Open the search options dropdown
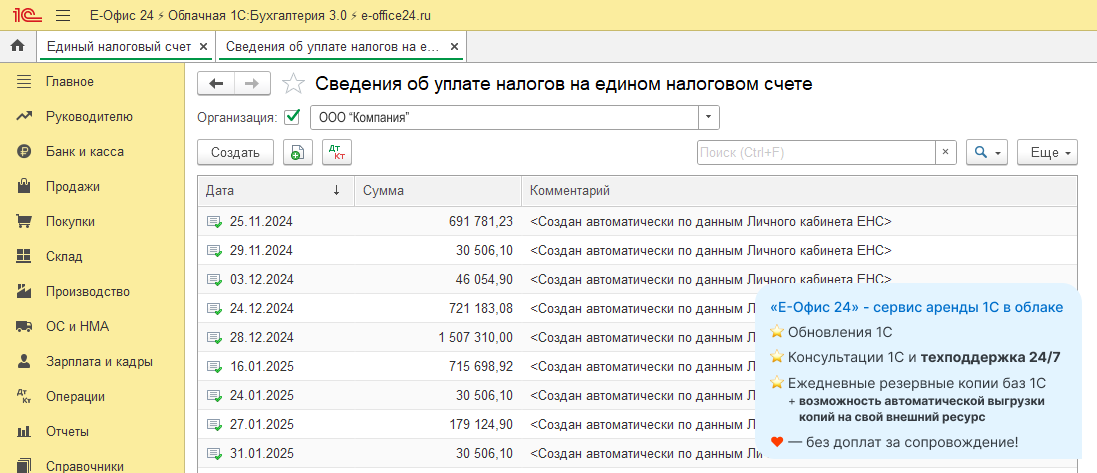The width and height of the screenshot is (1097, 473). 988,152
